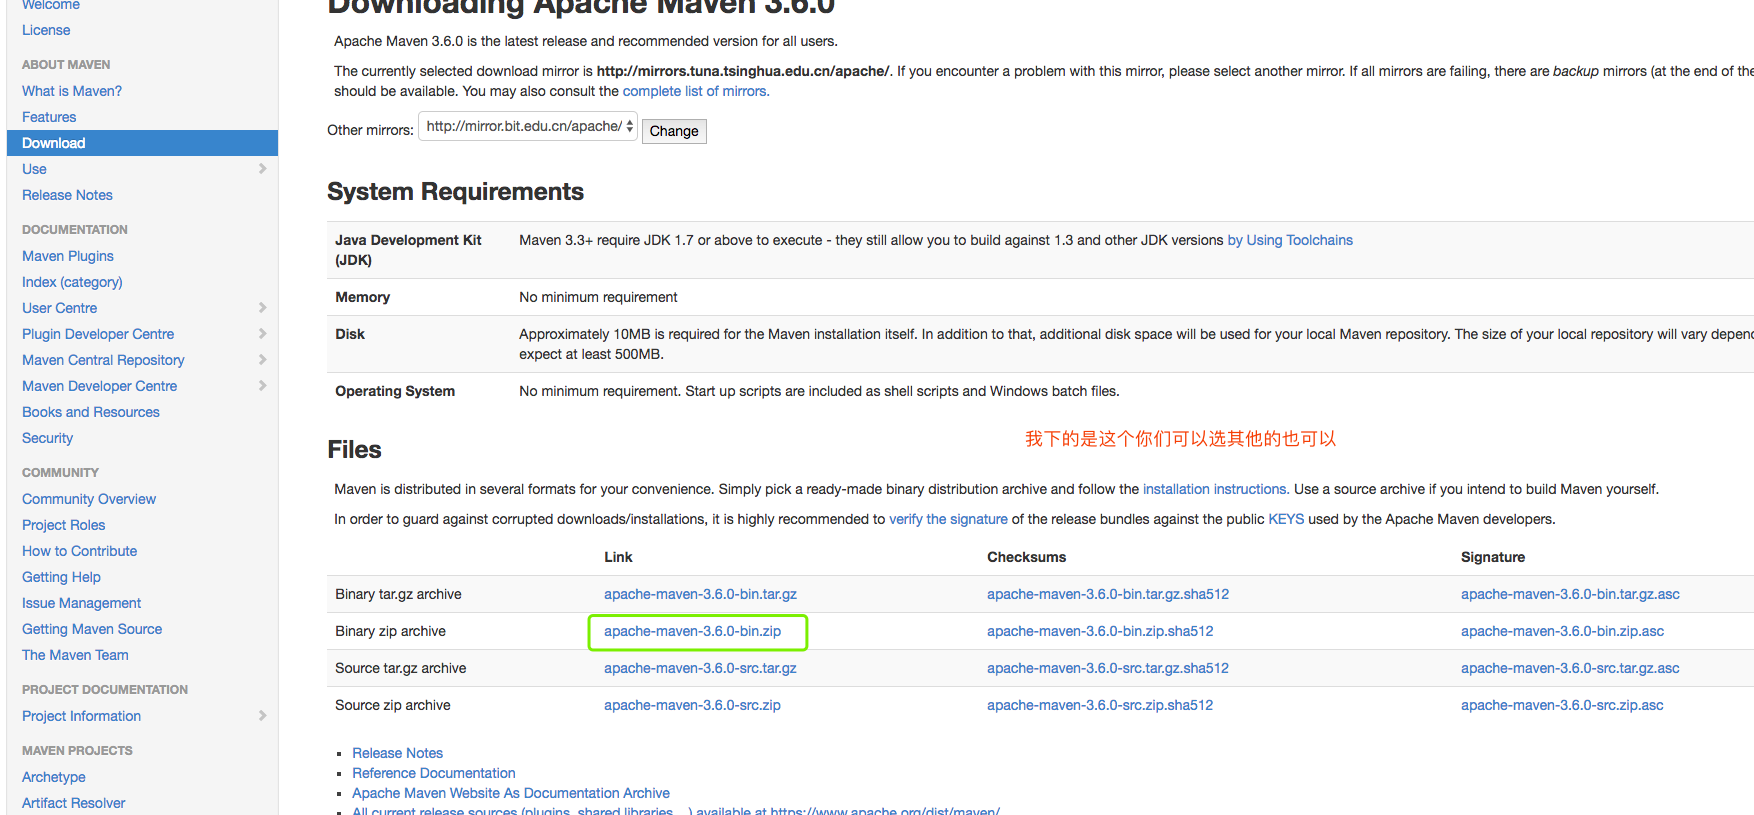Go to the Features page
Screen dimensions: 1754x815
point(49,117)
